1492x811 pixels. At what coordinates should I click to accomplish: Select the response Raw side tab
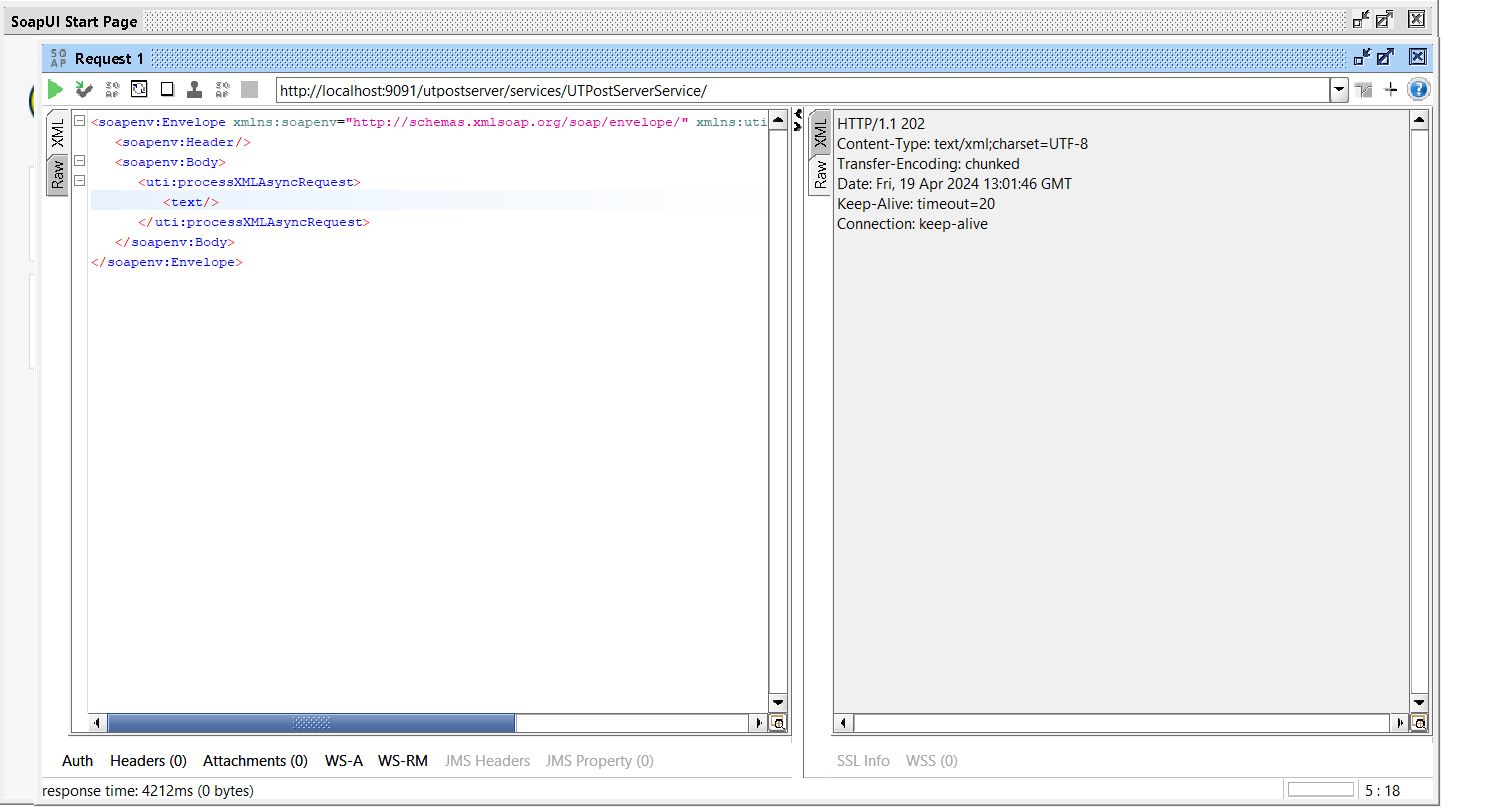820,174
